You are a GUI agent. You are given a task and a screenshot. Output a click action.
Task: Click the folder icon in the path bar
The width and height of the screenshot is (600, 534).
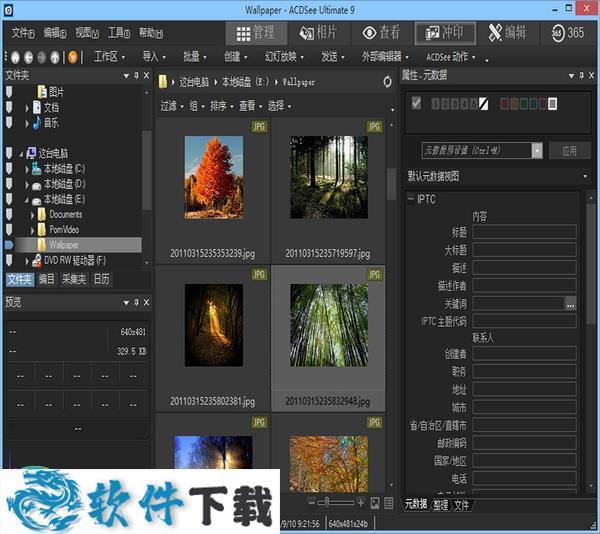pos(163,81)
